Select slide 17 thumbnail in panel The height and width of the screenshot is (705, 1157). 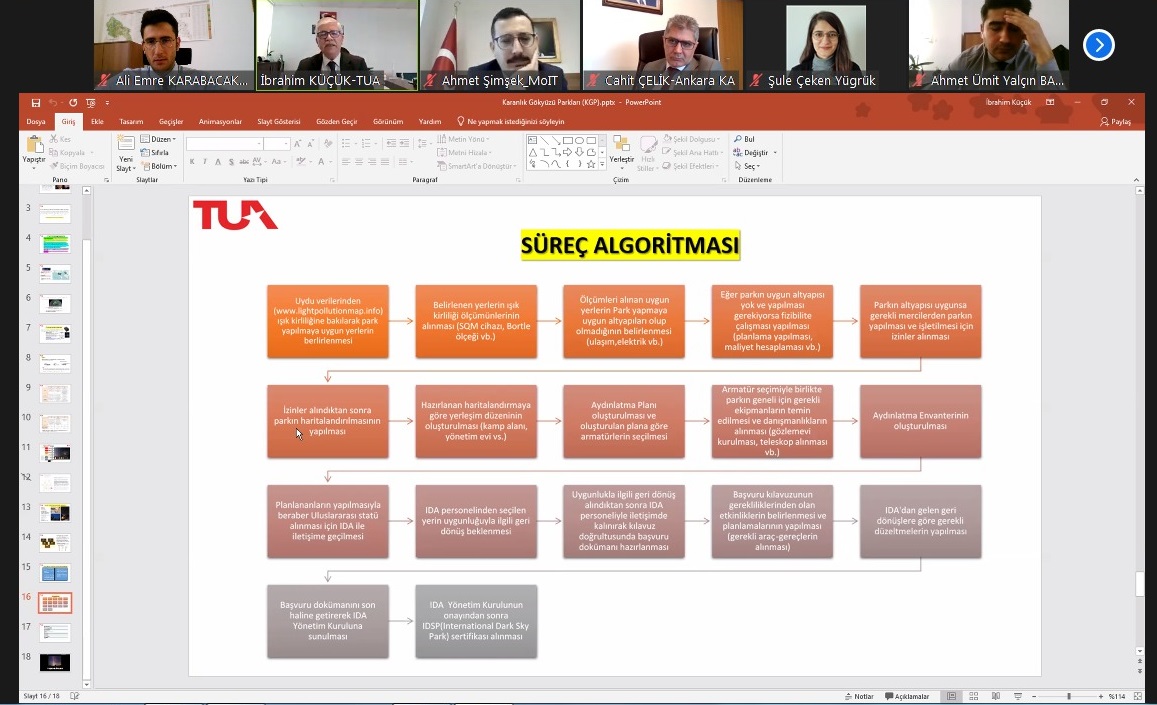tap(55, 633)
